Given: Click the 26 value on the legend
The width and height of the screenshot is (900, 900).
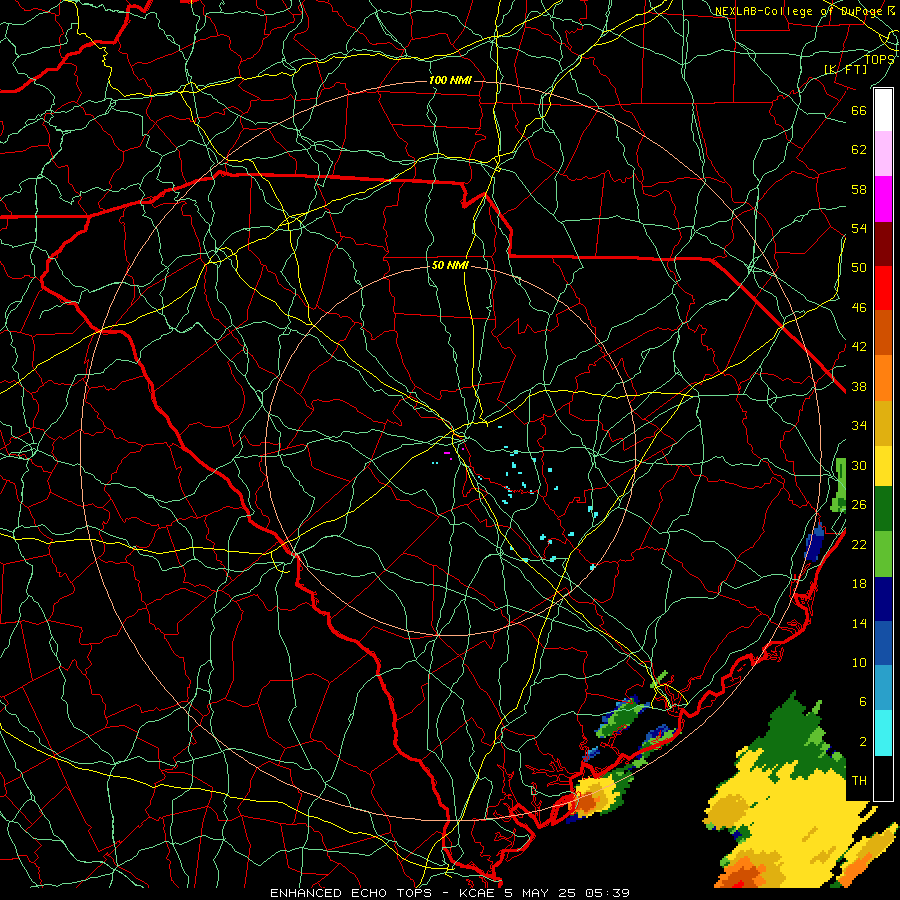Looking at the screenshot, I should [859, 505].
